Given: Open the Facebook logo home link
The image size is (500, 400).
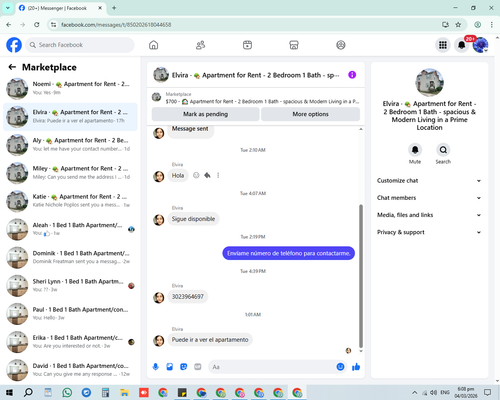Looking at the screenshot, I should tap(14, 45).
